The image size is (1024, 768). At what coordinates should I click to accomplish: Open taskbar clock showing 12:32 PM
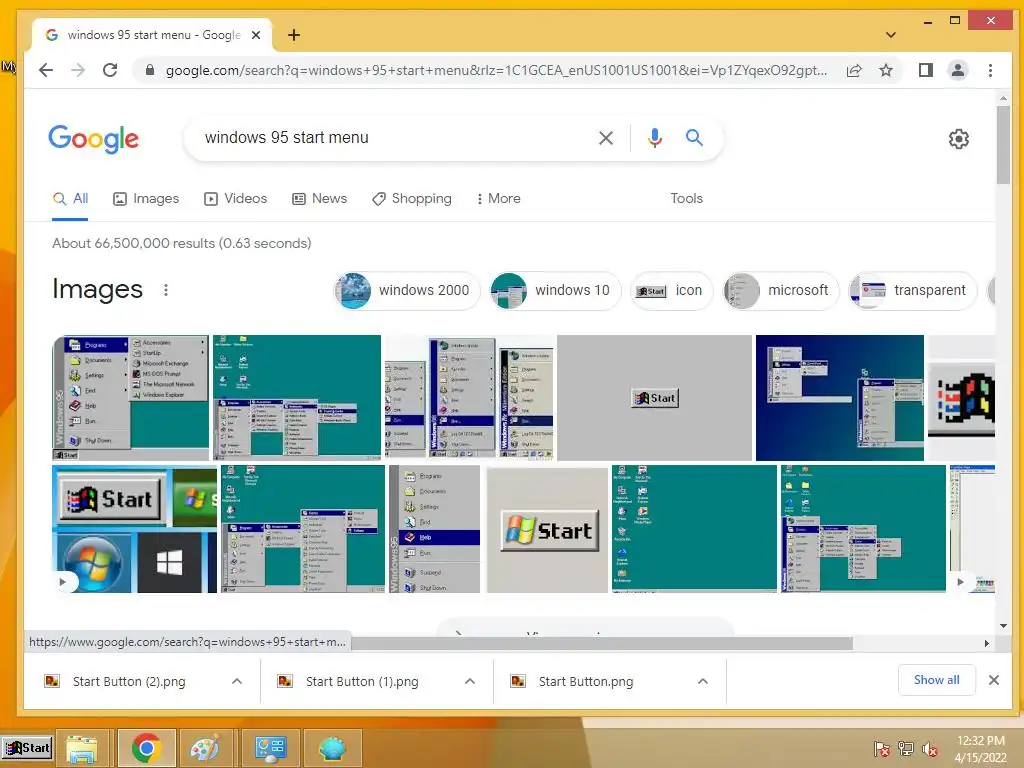click(980, 748)
